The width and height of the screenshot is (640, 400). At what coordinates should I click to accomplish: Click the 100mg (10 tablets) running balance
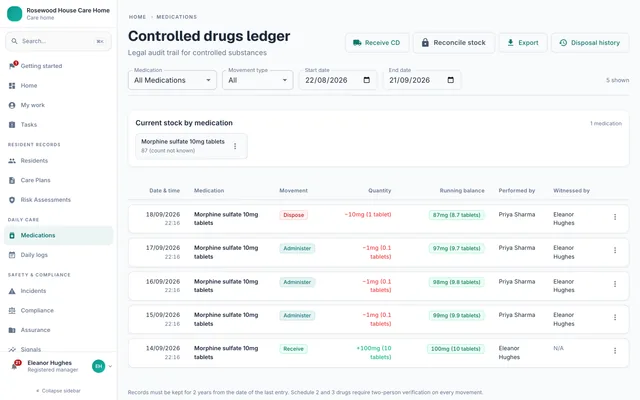(456, 349)
